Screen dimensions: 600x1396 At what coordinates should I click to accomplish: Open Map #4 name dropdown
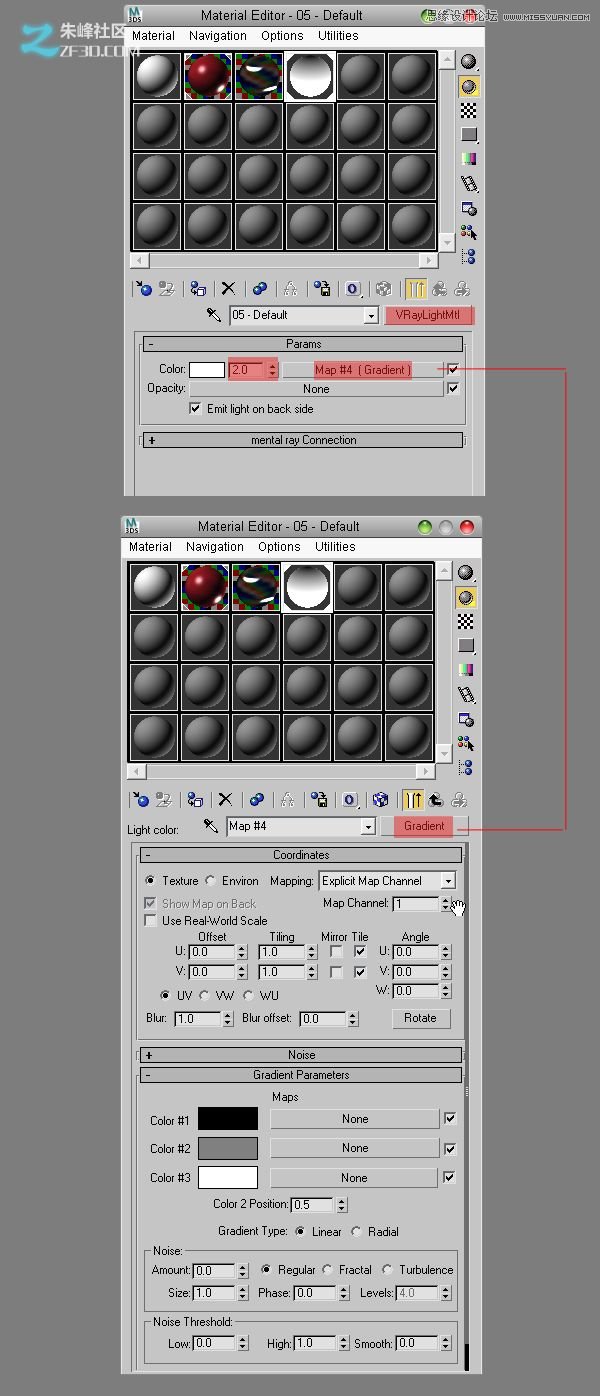(368, 826)
